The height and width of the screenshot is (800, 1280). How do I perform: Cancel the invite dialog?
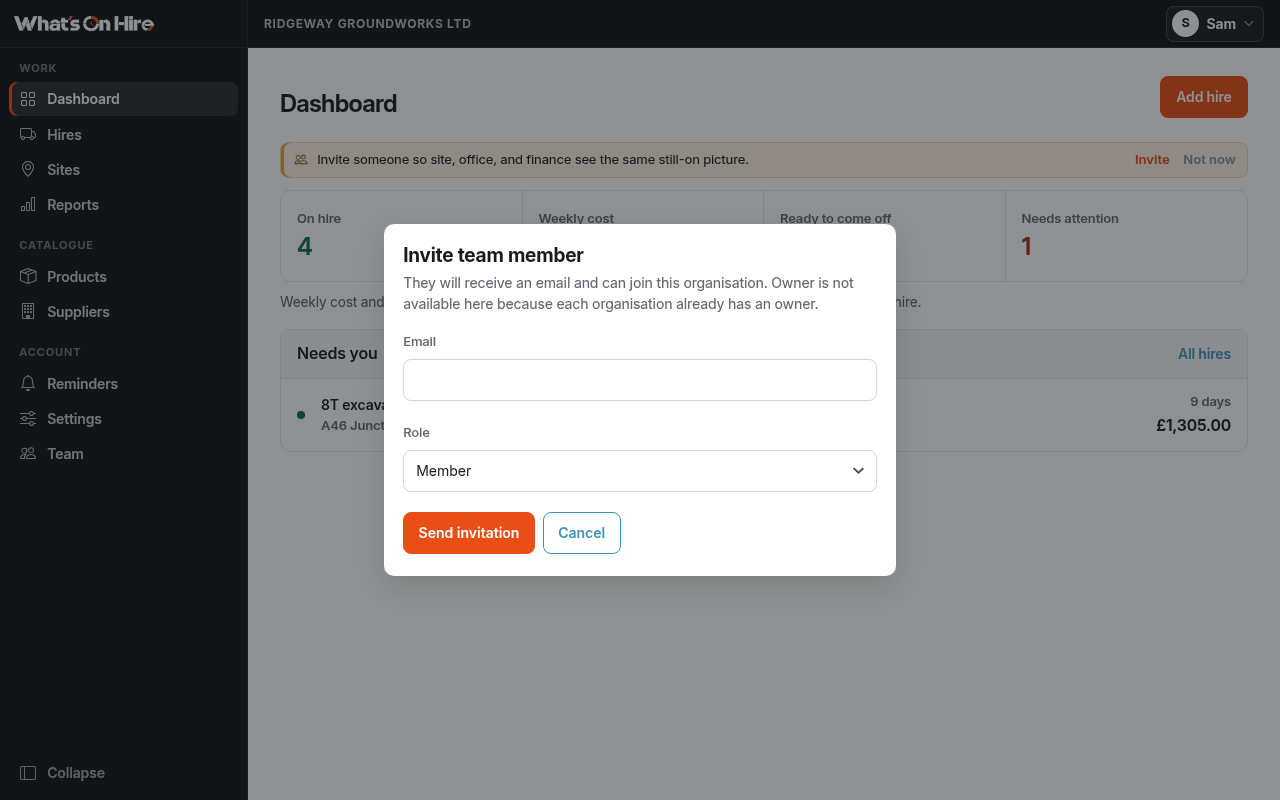click(582, 533)
